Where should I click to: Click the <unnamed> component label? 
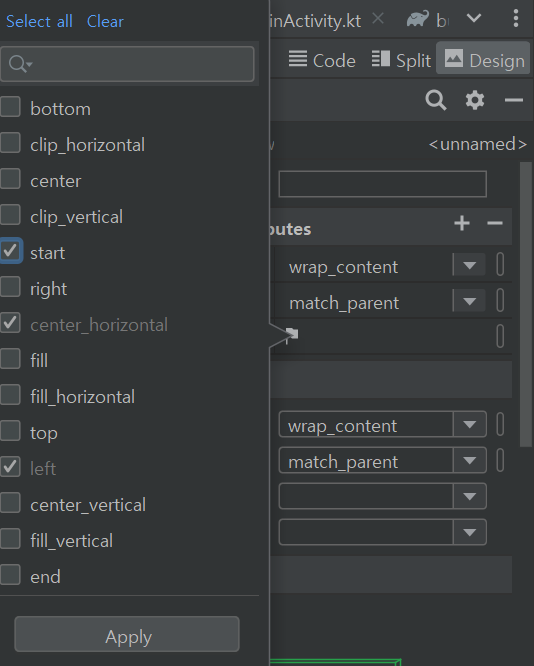click(478, 144)
